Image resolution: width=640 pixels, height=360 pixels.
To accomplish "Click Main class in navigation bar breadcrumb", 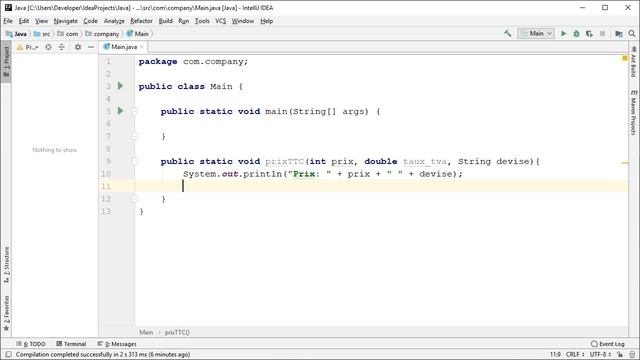I will tap(138, 34).
